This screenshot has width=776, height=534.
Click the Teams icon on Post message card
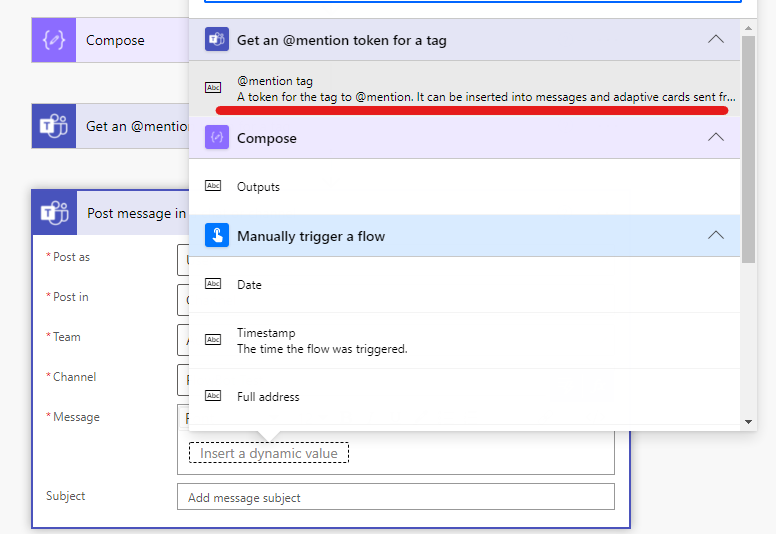(x=54, y=213)
